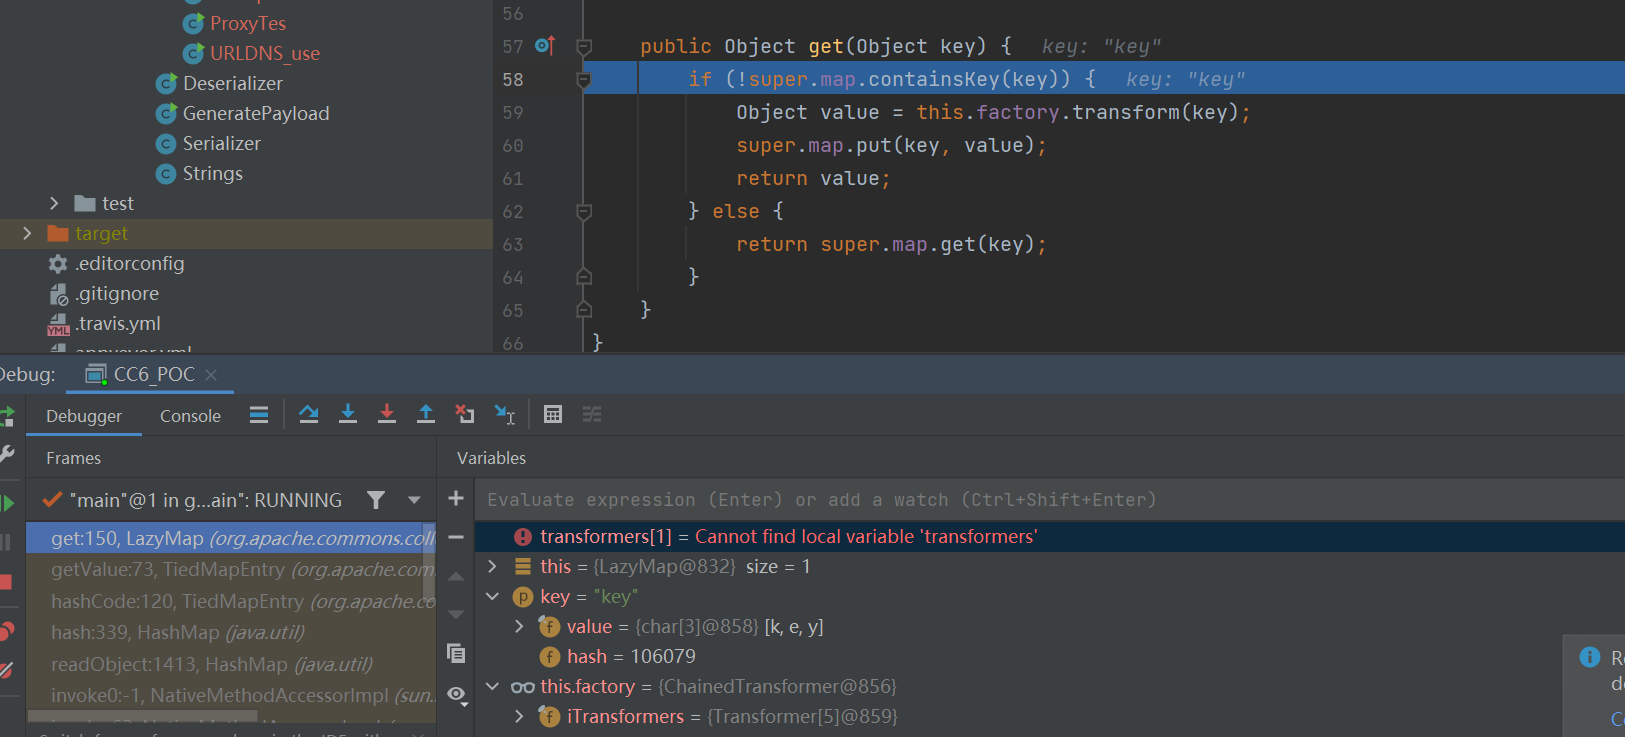Click the red Force Step Into icon
1625x737 pixels.
click(387, 414)
